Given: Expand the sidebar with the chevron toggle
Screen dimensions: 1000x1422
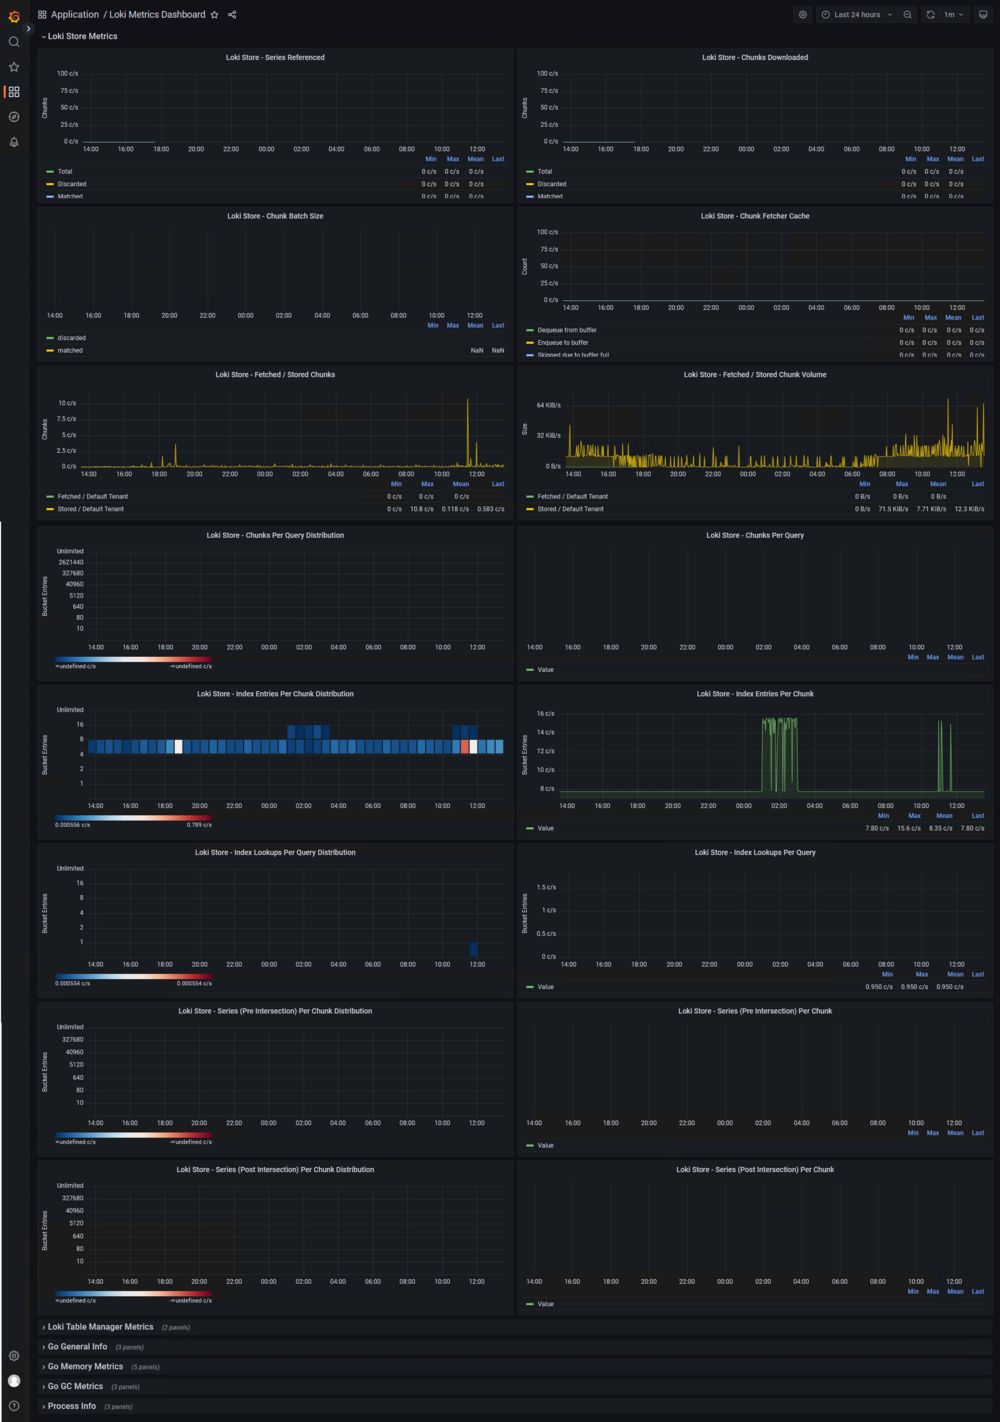Looking at the screenshot, I should [28, 29].
